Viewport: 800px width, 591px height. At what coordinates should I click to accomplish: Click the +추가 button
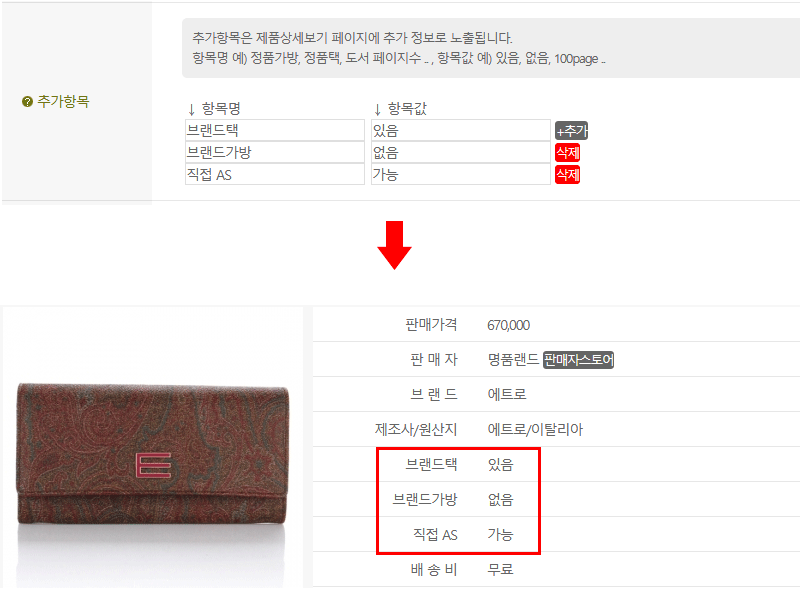[571, 131]
